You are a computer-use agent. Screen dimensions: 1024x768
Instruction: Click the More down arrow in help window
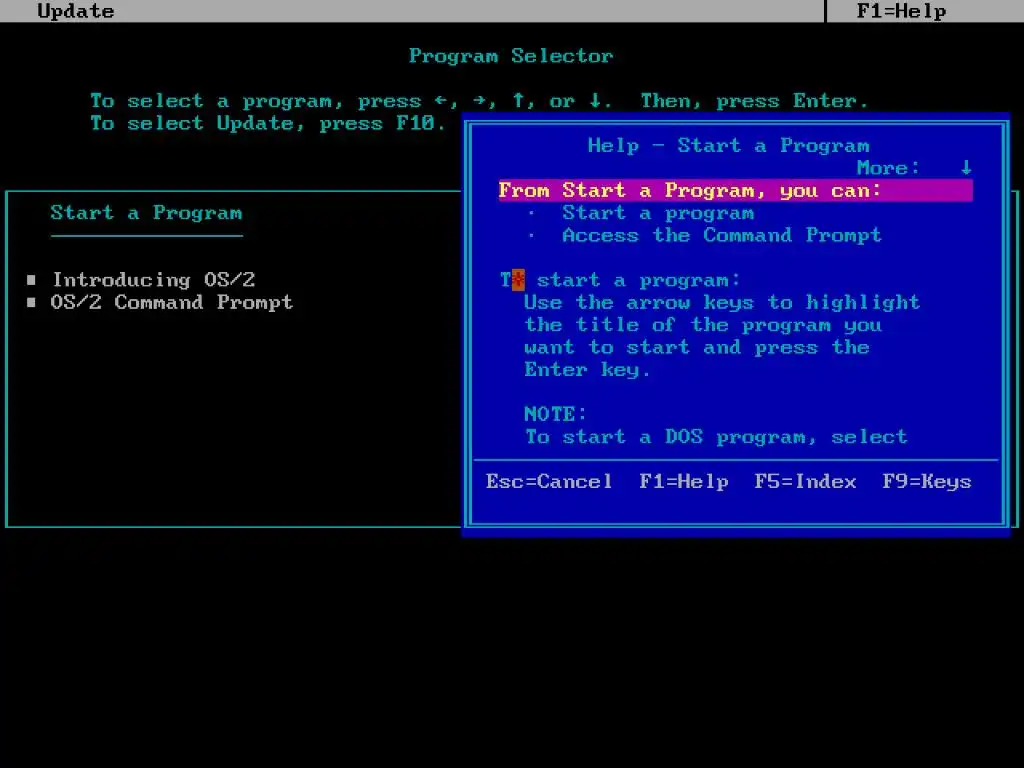[x=966, y=168]
